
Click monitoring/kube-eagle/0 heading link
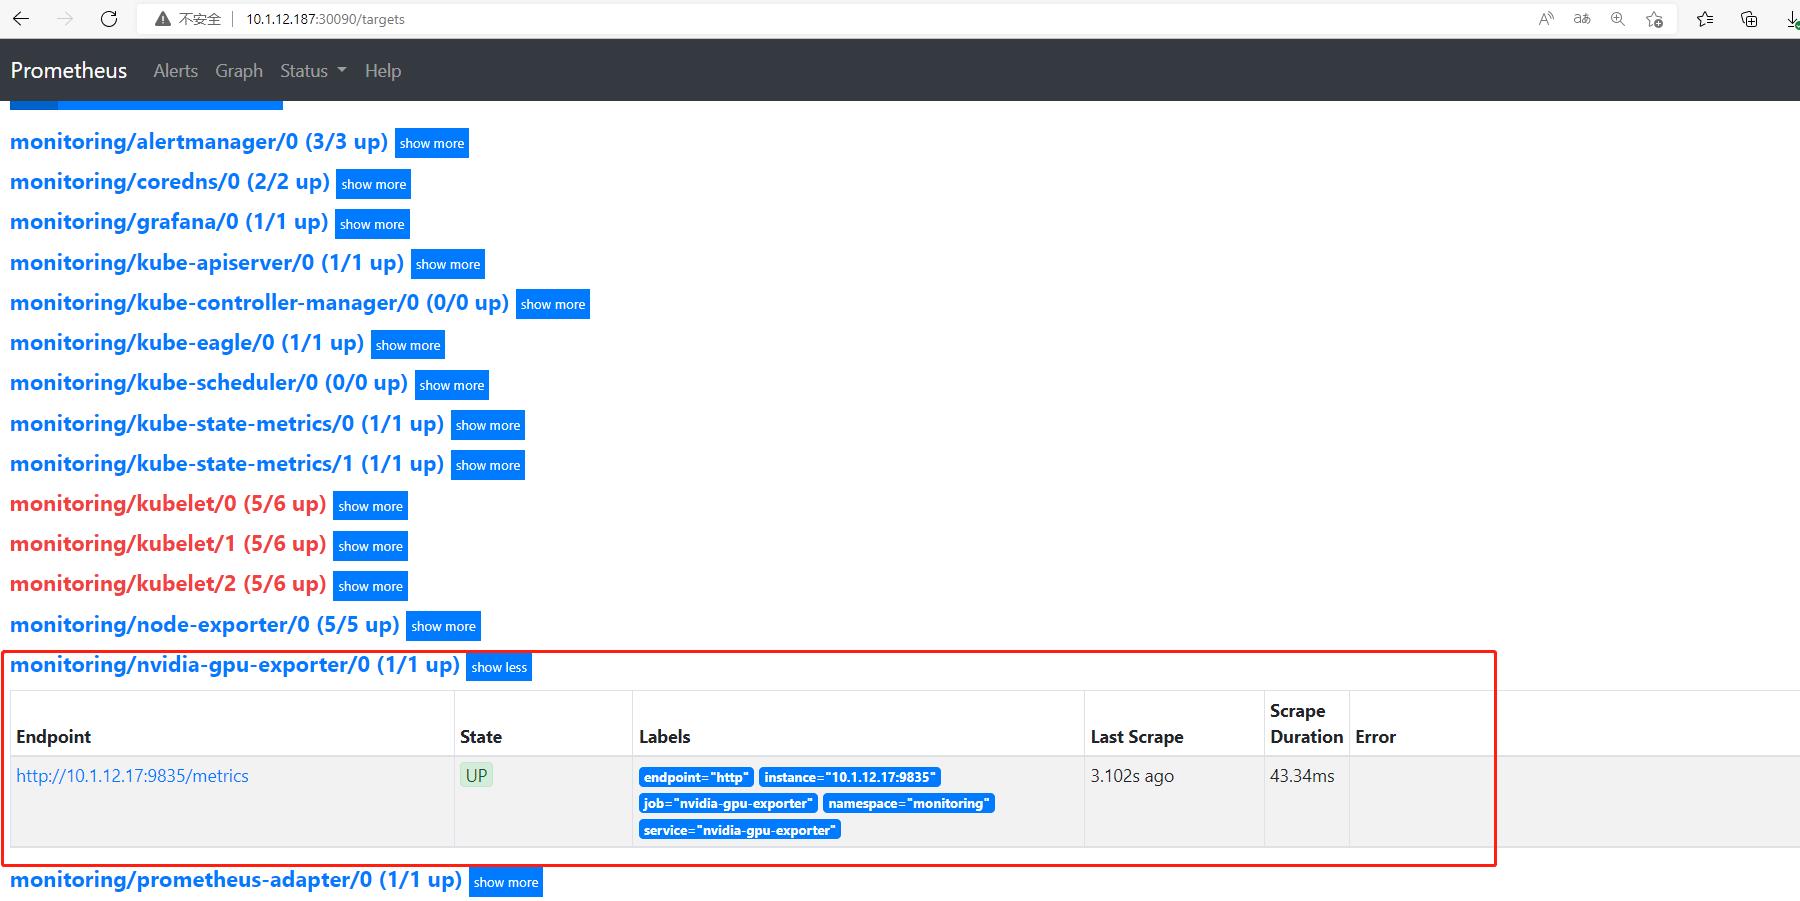(187, 343)
